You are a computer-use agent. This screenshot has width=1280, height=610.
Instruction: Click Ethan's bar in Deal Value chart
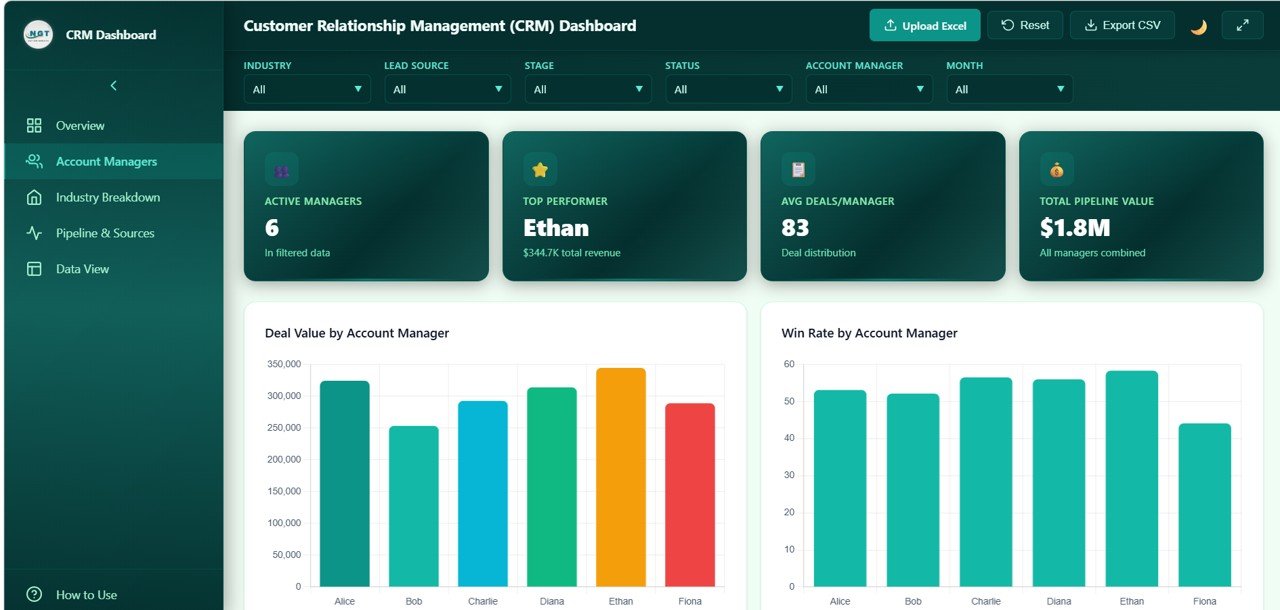point(620,480)
